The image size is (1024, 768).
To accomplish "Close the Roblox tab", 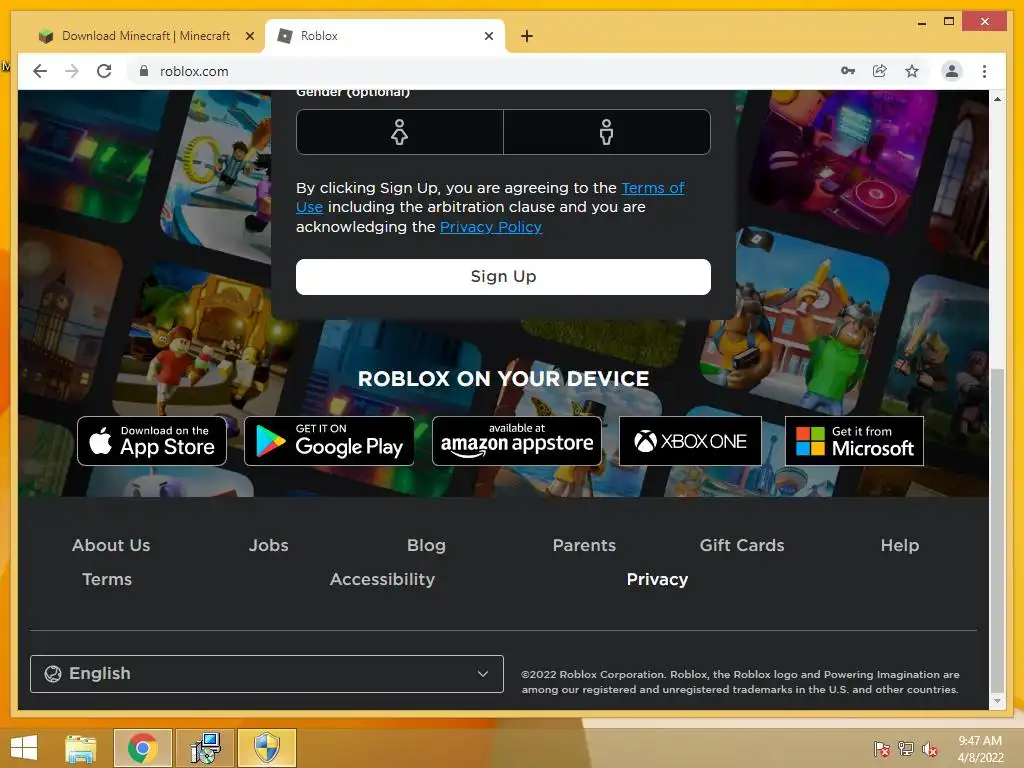I will 488,36.
